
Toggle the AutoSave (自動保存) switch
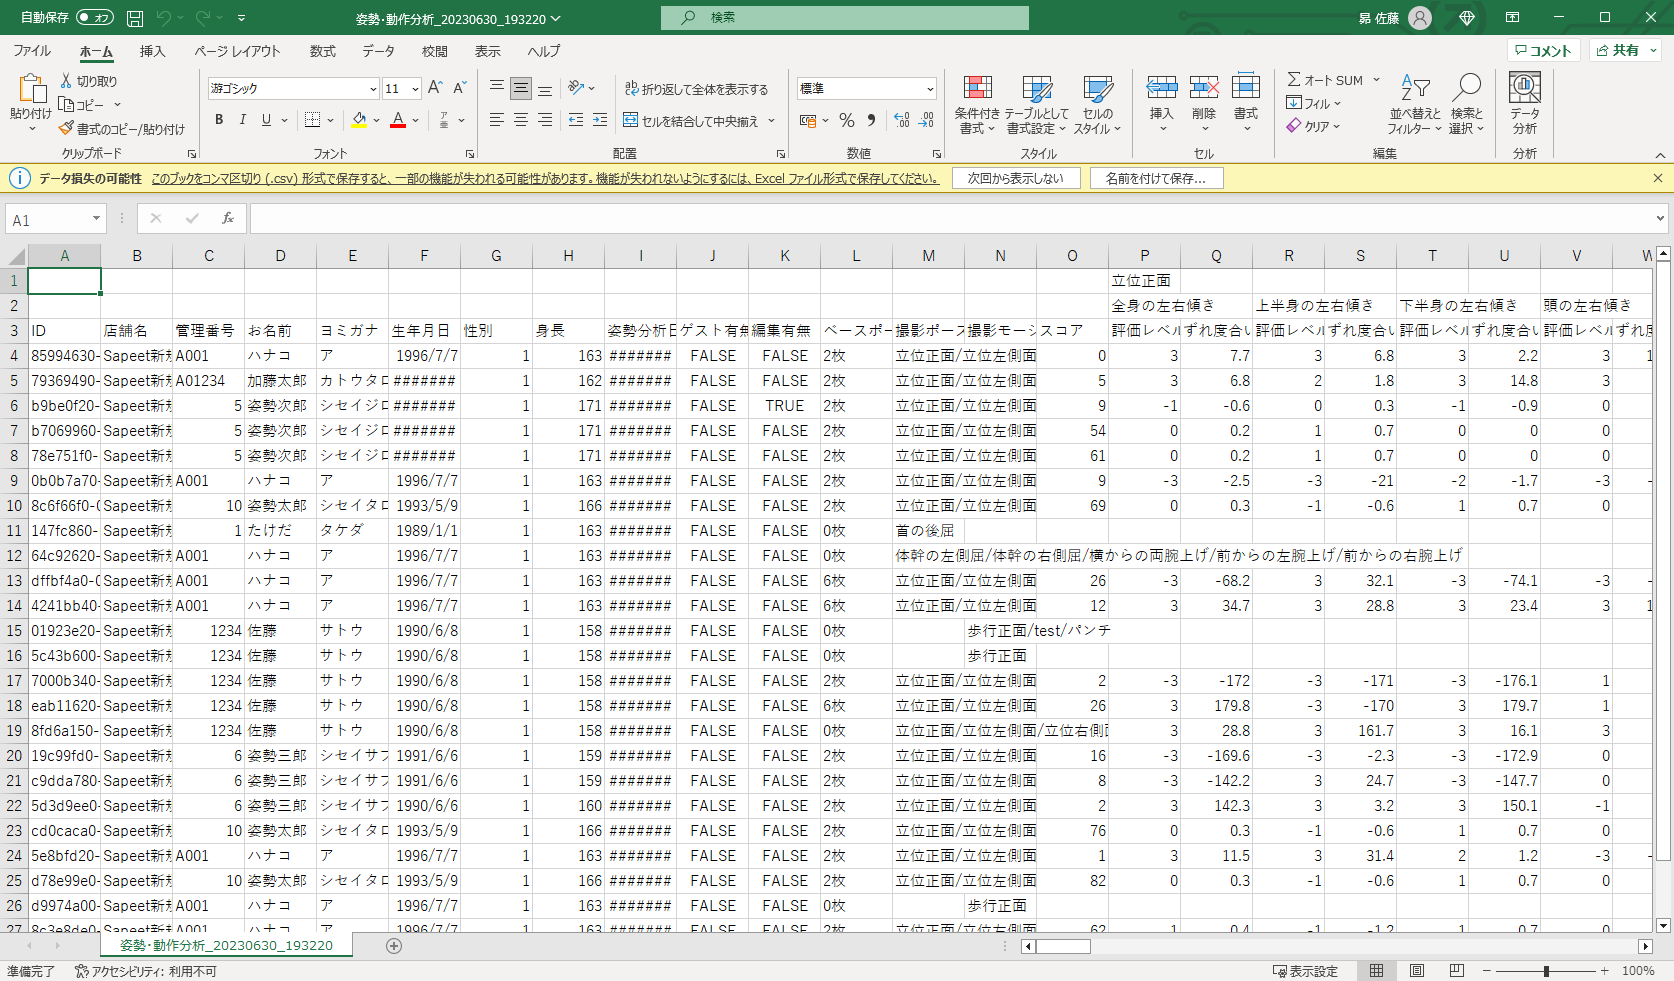pos(95,18)
